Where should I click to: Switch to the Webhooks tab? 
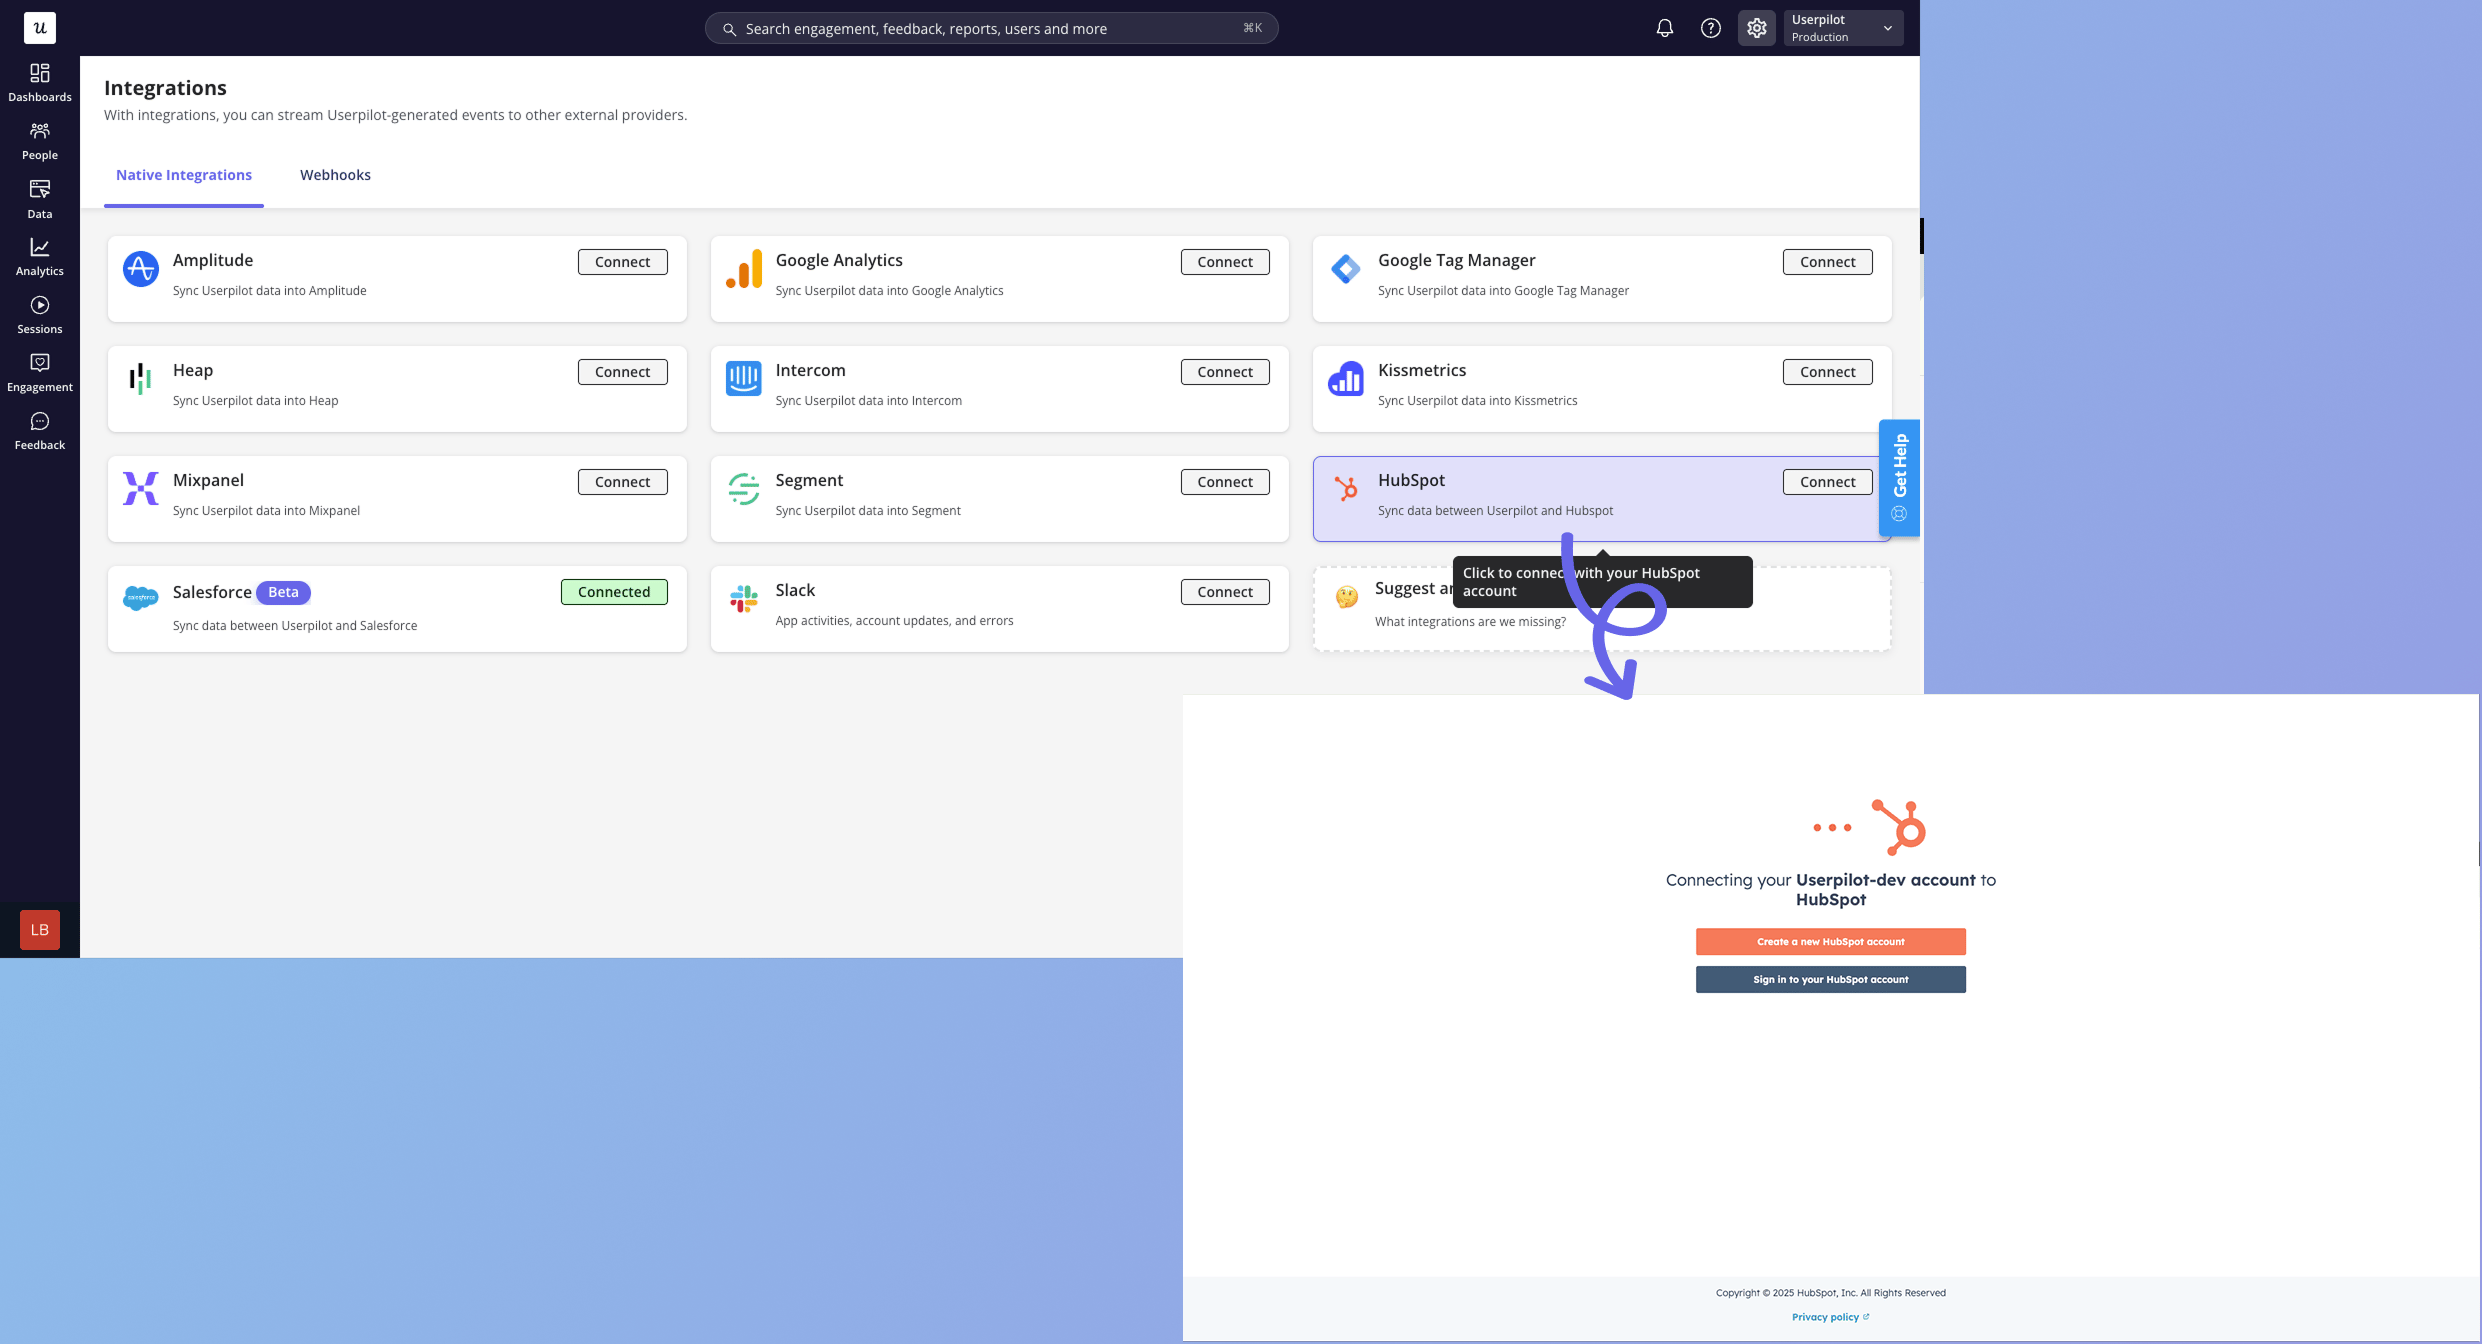click(335, 175)
